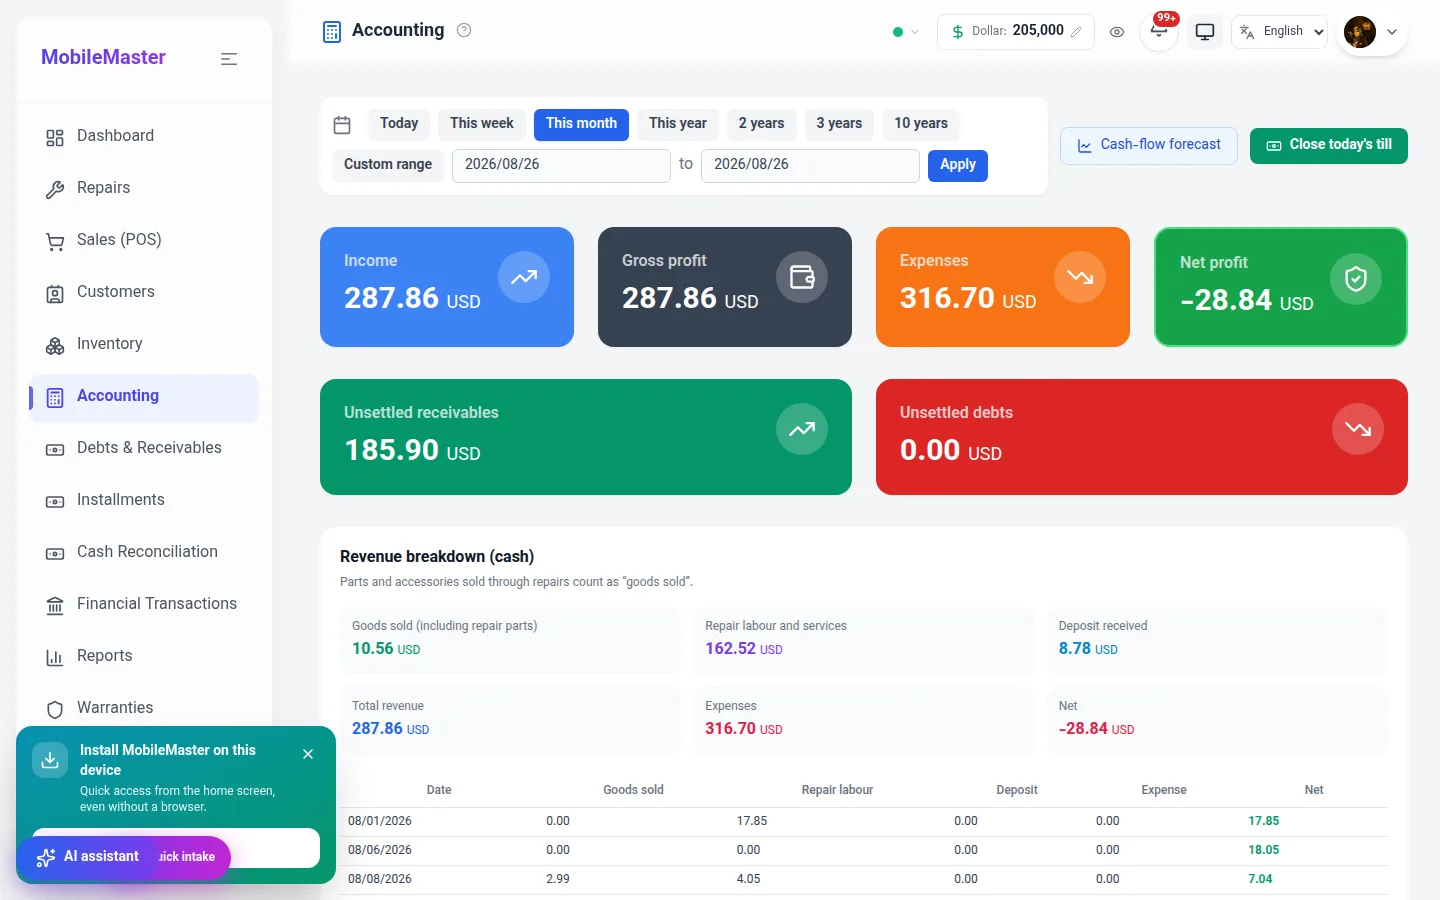
Task: Edit the dollar rate with pencil icon
Action: [1076, 32]
